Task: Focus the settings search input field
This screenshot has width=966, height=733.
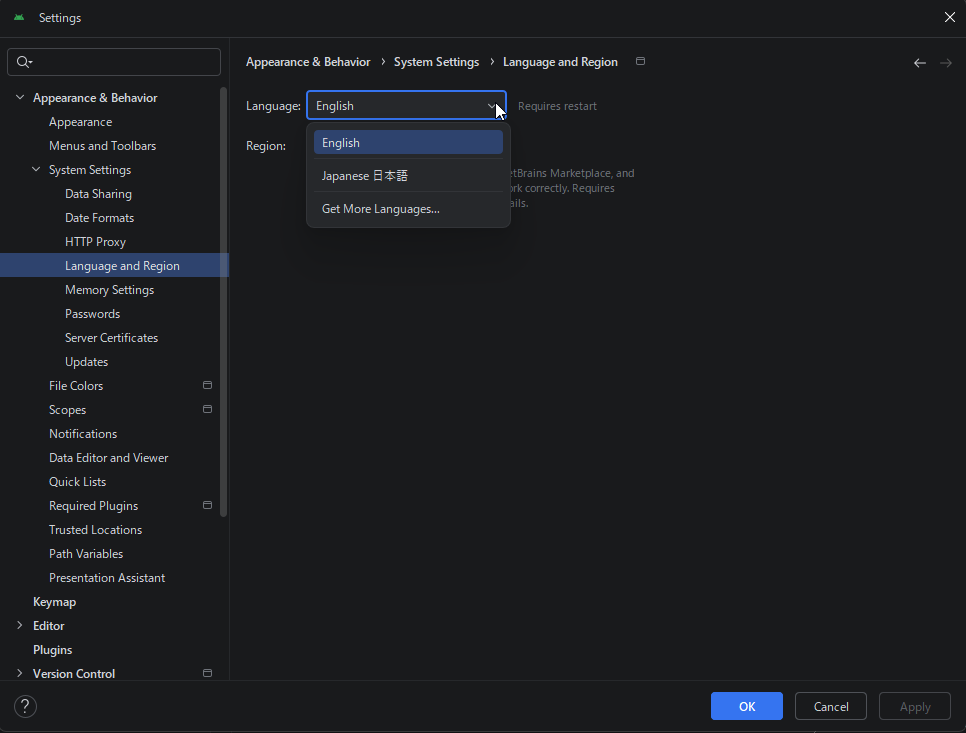Action: pyautogui.click(x=125, y=62)
